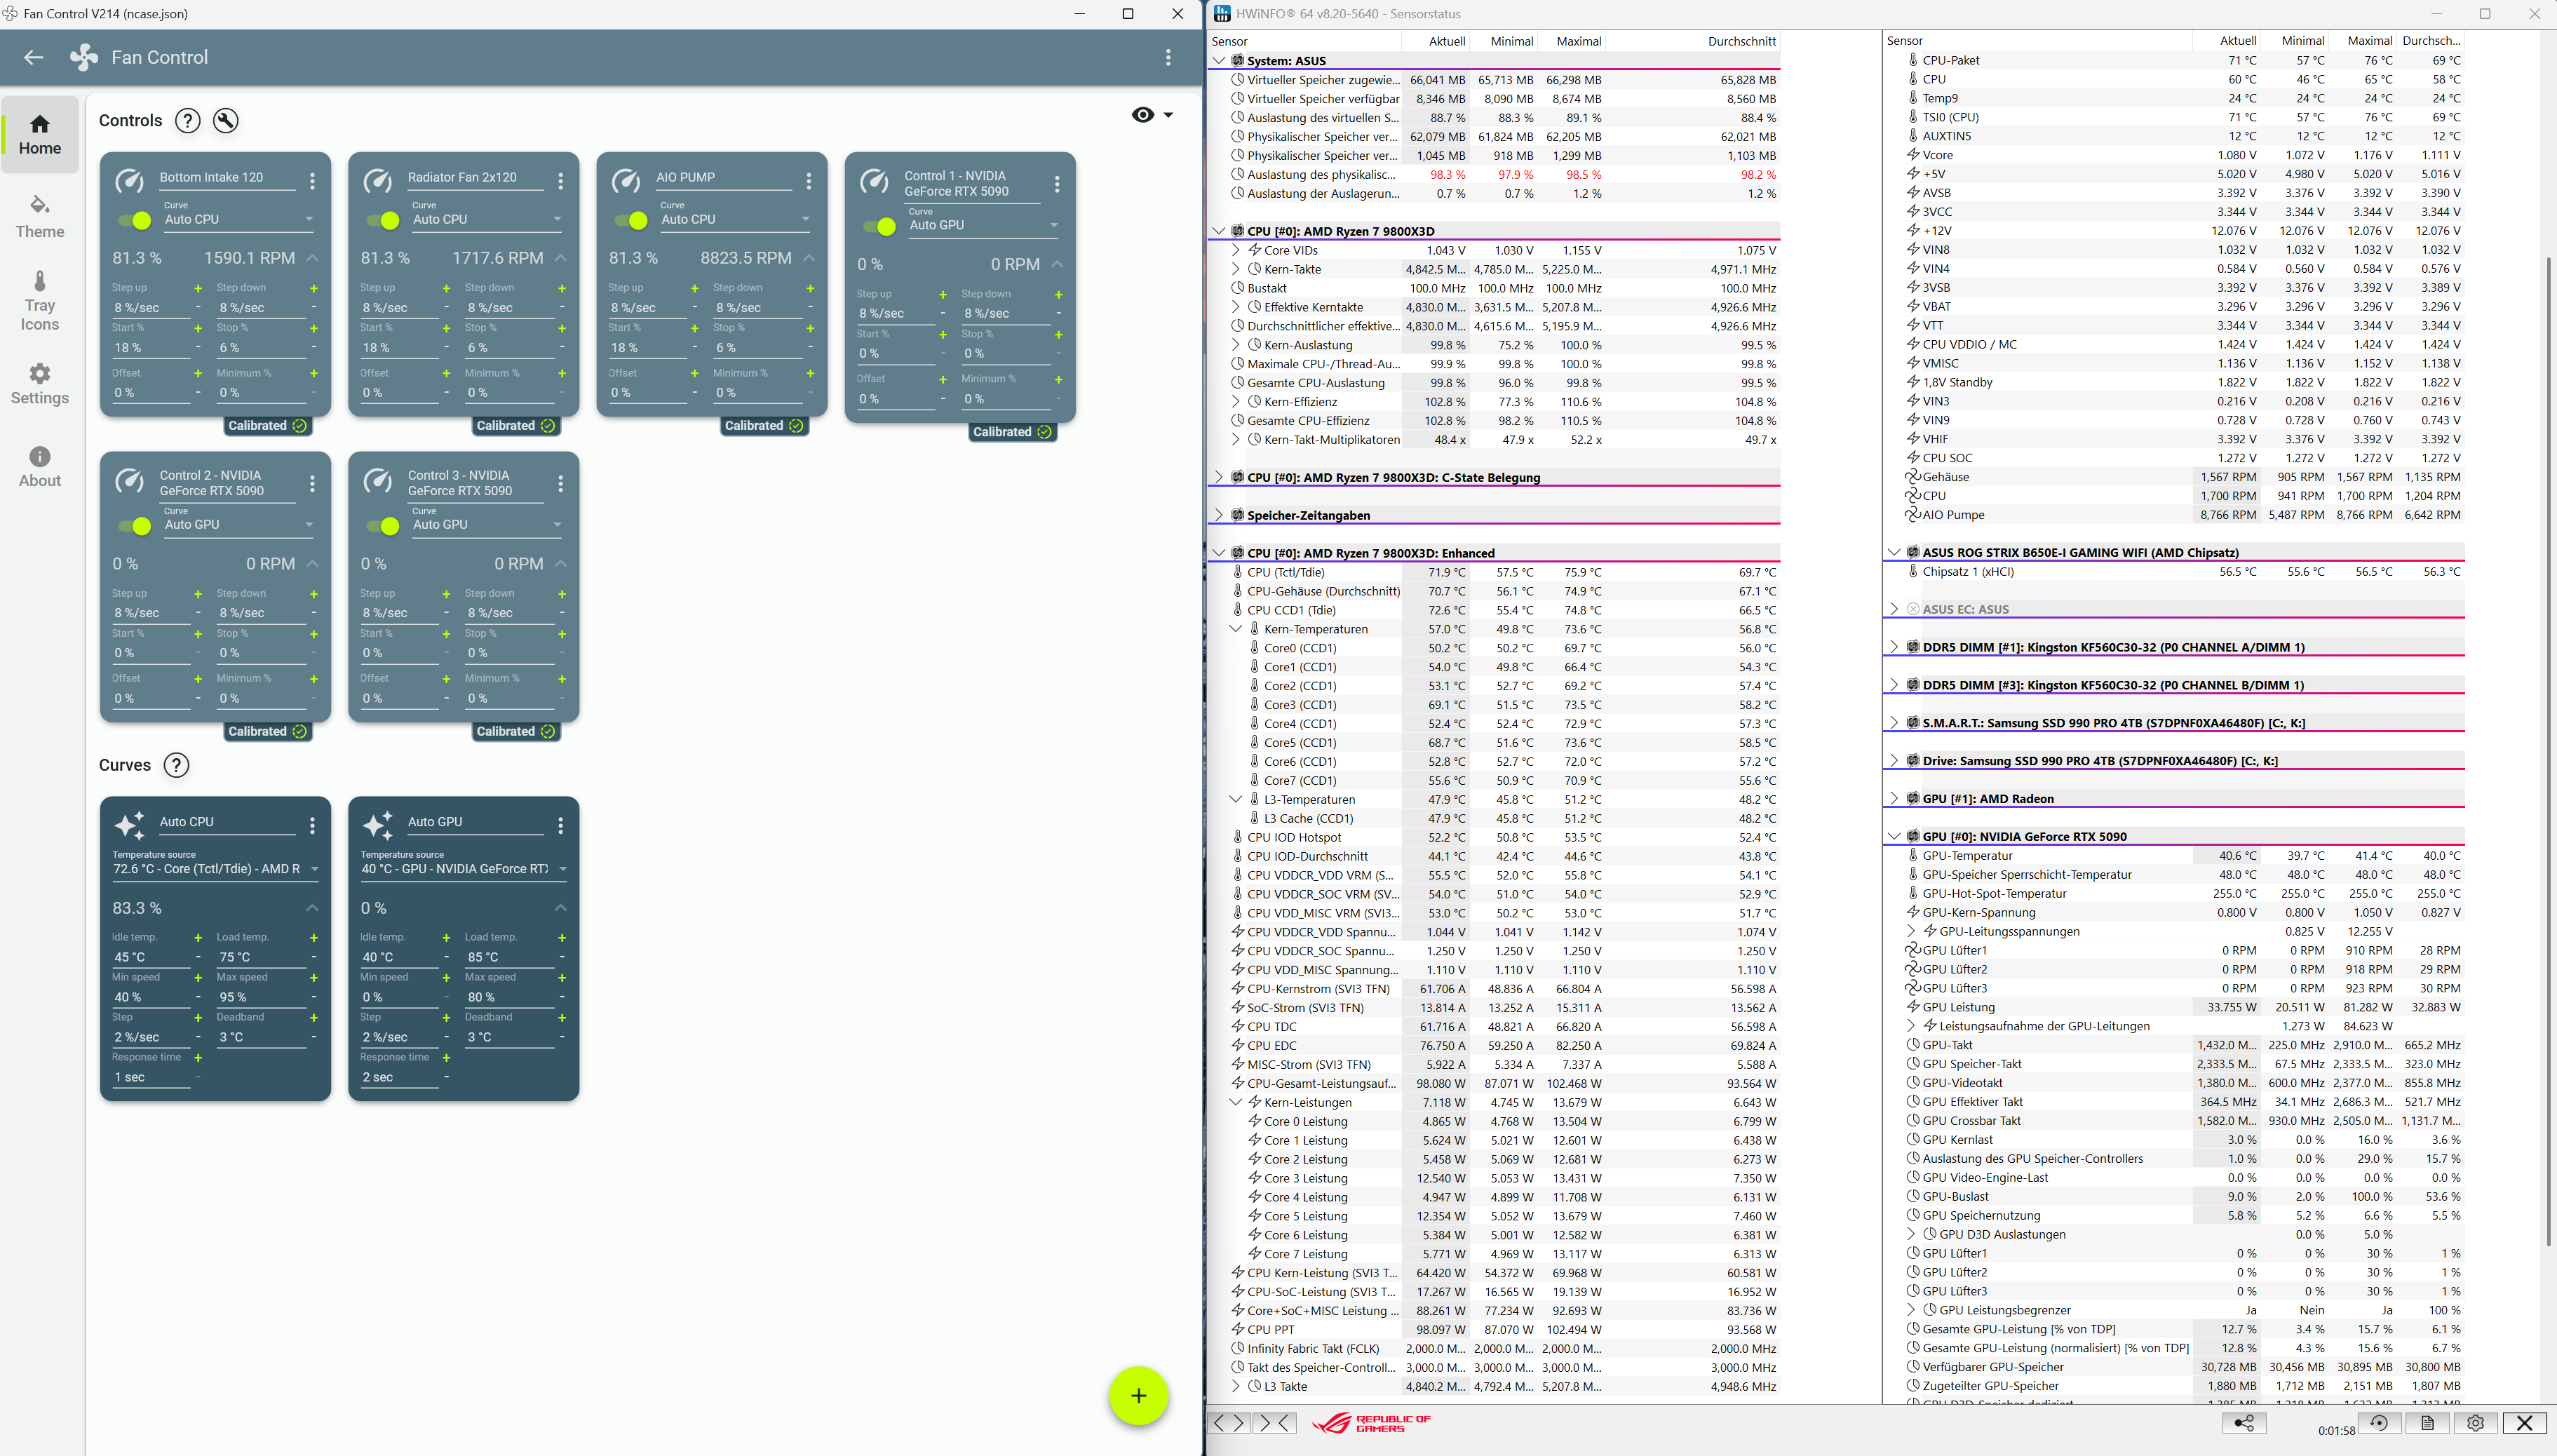Toggle the Control 2 NVIDIA fan switch
The image size is (2557, 1456).
(x=135, y=526)
